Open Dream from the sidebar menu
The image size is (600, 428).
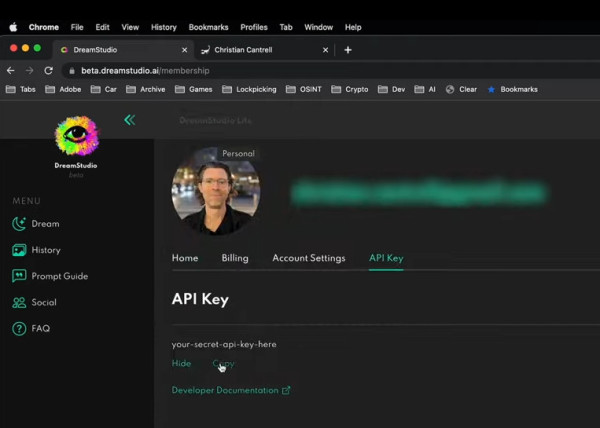pos(36,224)
